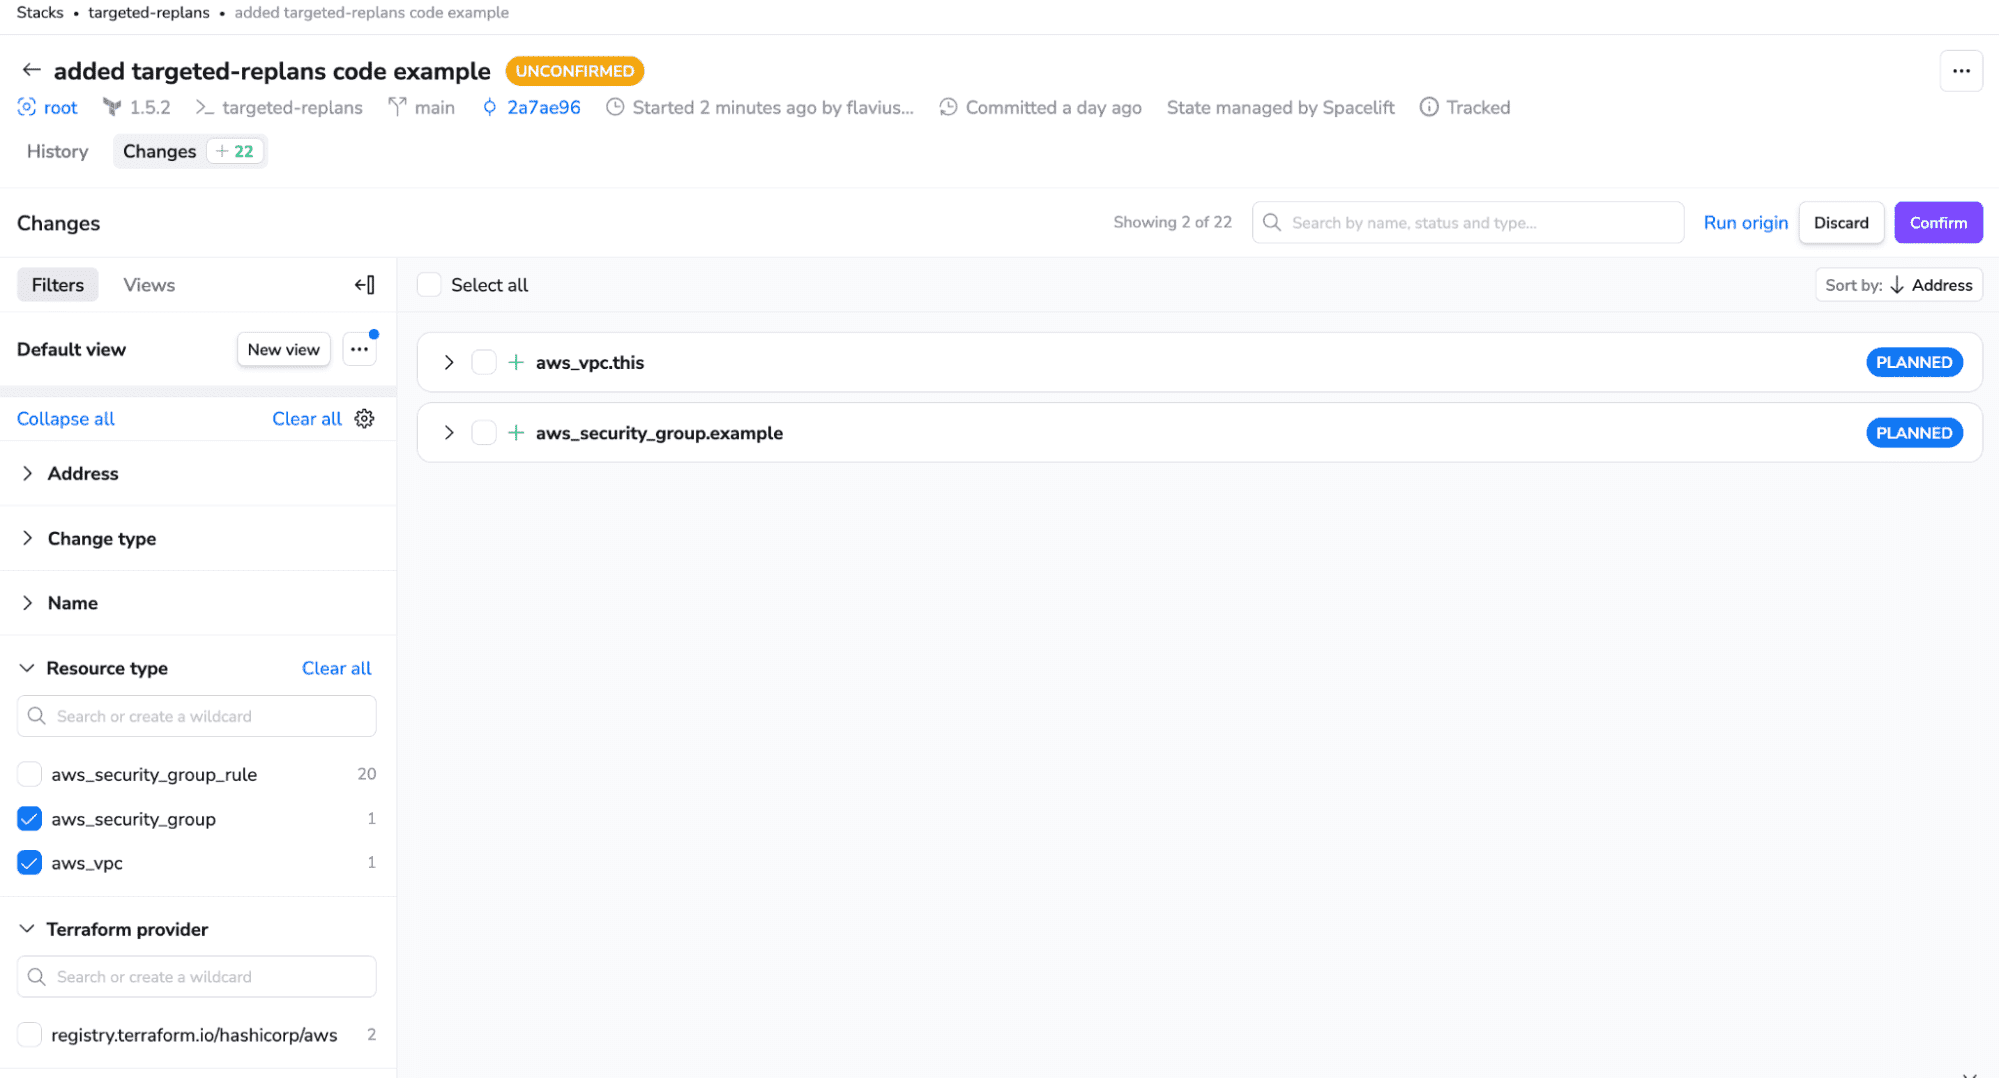Collapse the Terraform provider filter section
This screenshot has width=1999, height=1078.
coord(27,929)
